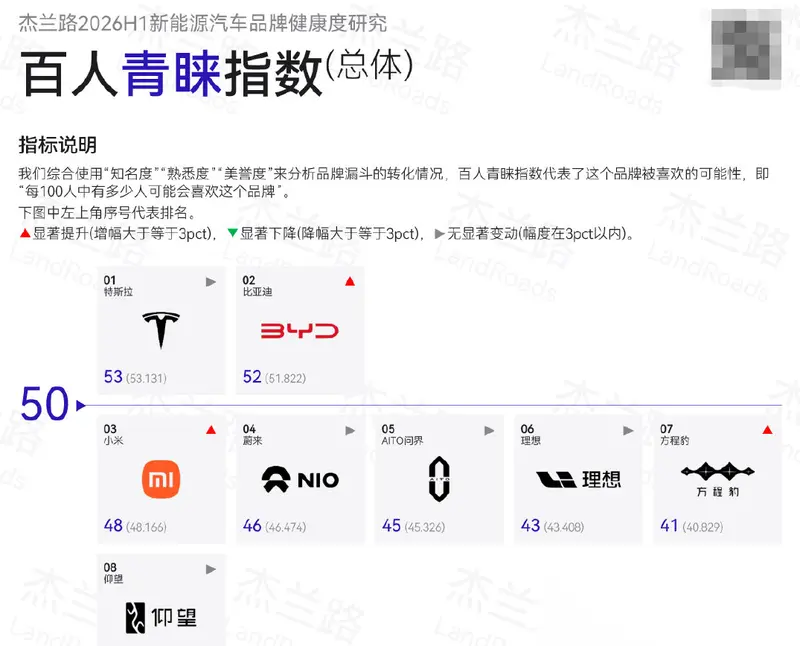Image resolution: width=800 pixels, height=646 pixels.
Task: Click the 06 理想 rank label
Action: [531, 434]
